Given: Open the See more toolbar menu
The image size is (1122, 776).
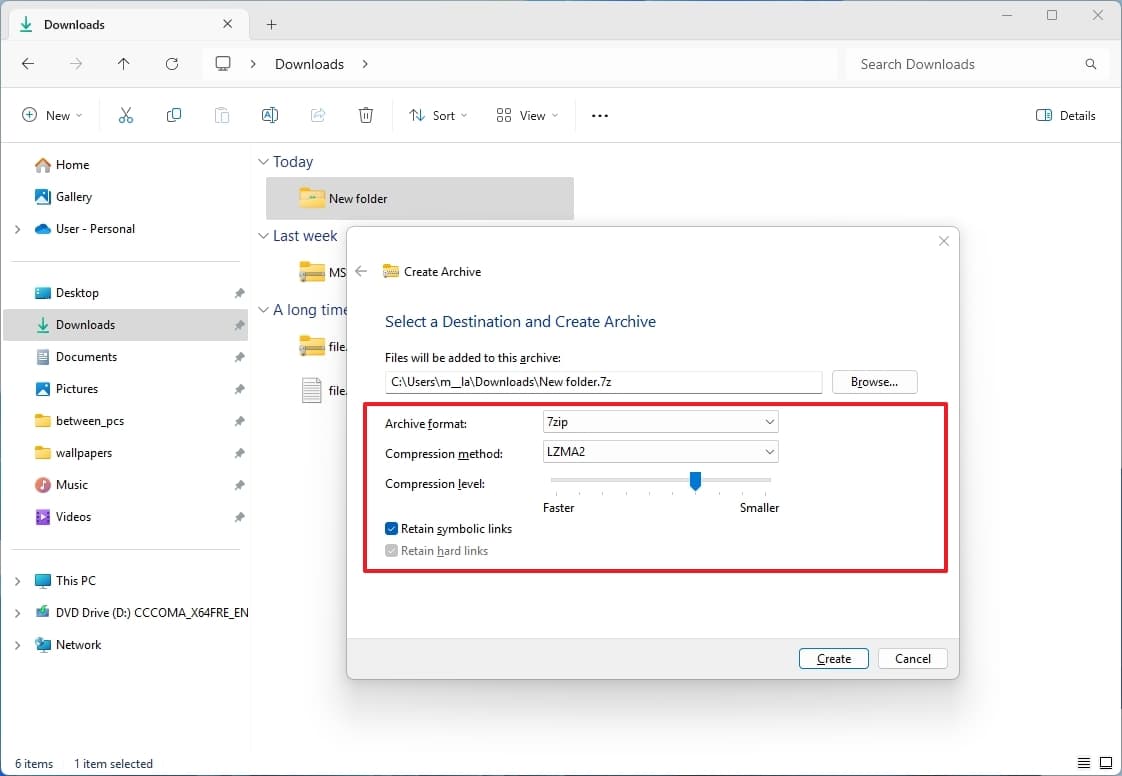Looking at the screenshot, I should 599,115.
